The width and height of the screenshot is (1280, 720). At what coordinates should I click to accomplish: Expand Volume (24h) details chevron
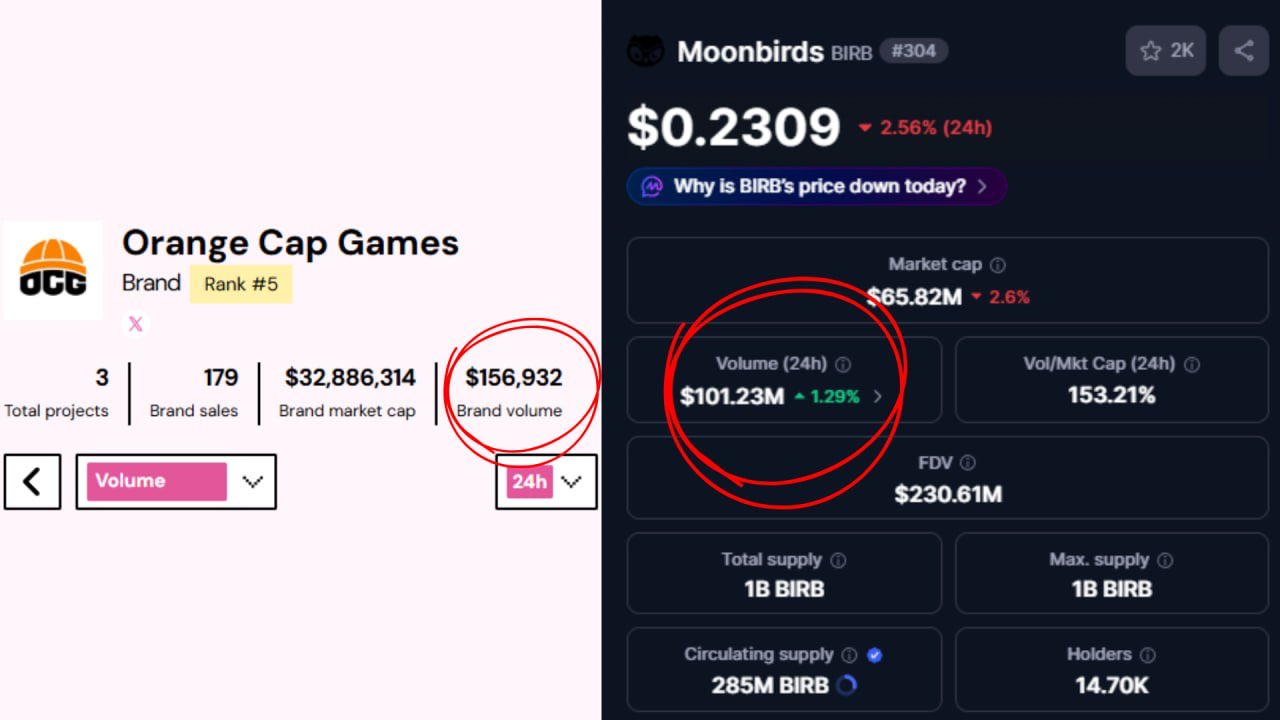878,396
